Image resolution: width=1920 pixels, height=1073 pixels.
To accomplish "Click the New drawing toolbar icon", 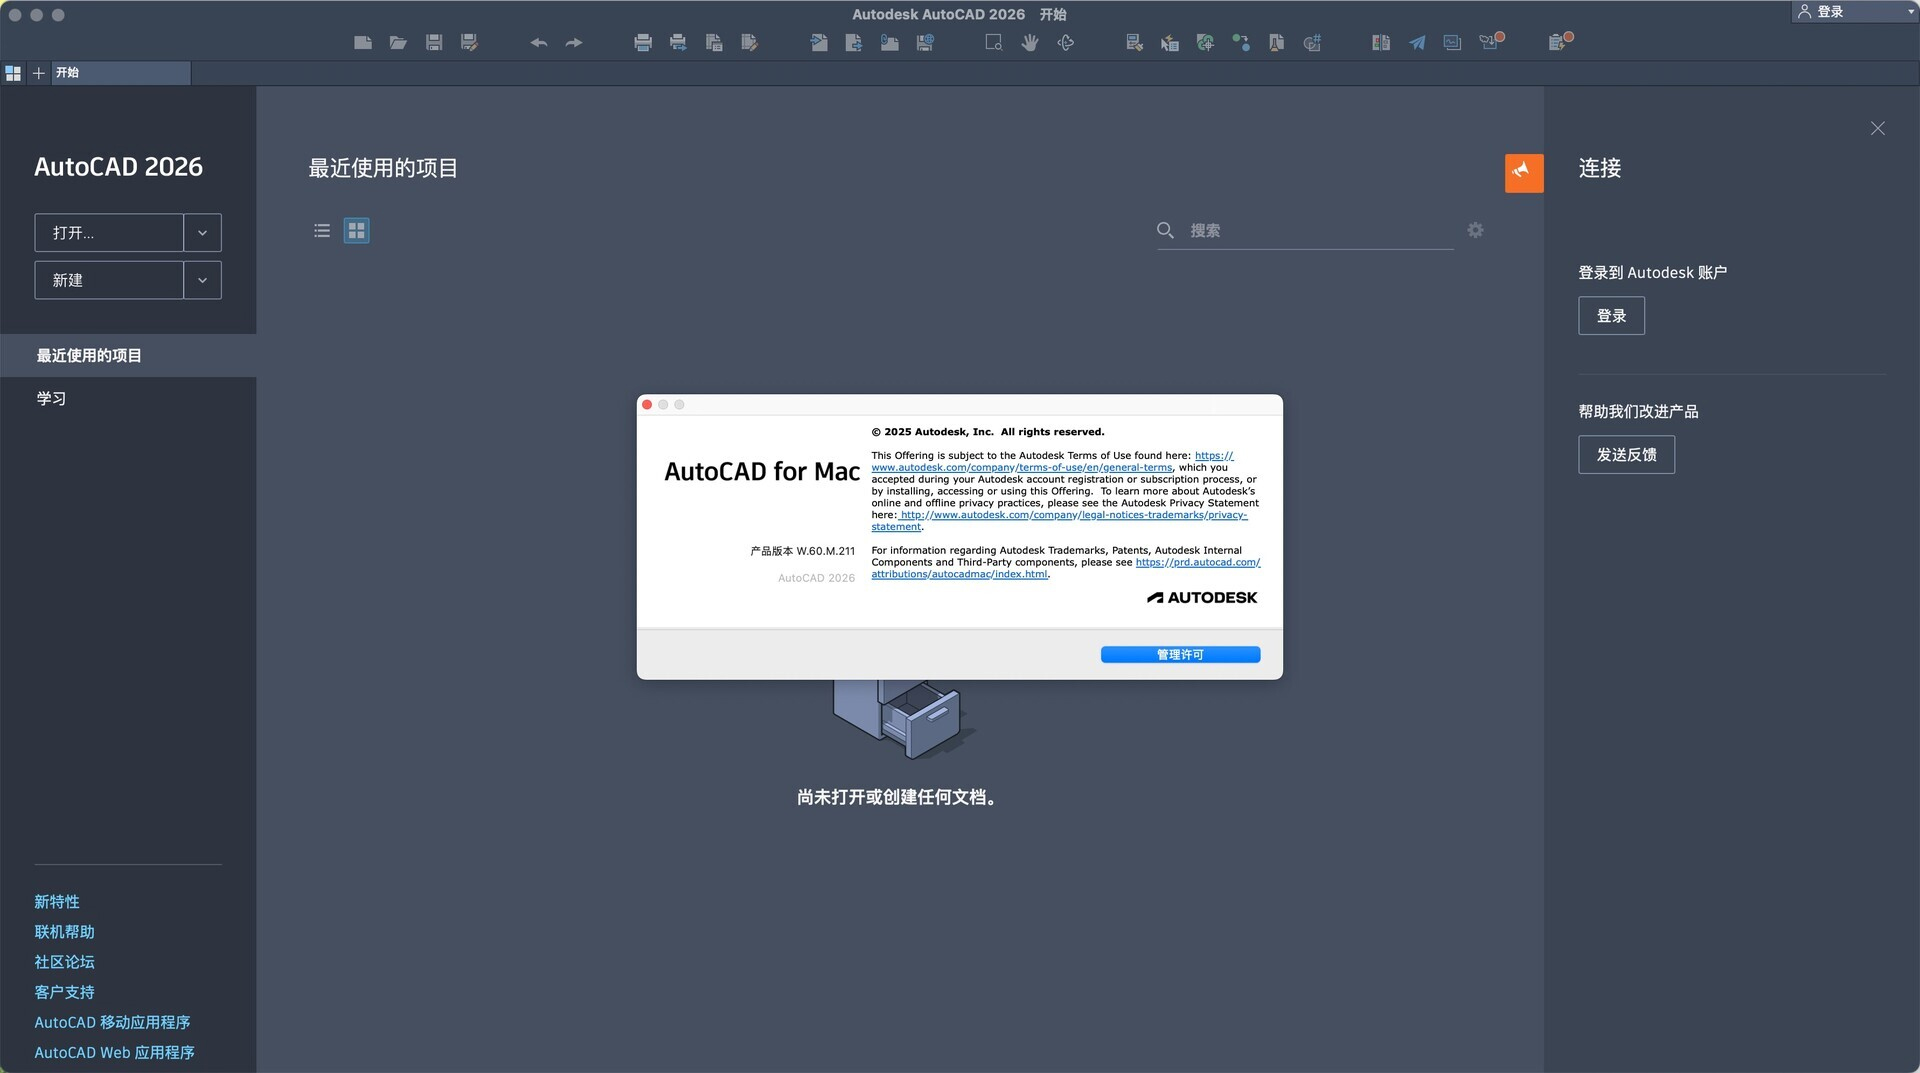I will tap(363, 42).
